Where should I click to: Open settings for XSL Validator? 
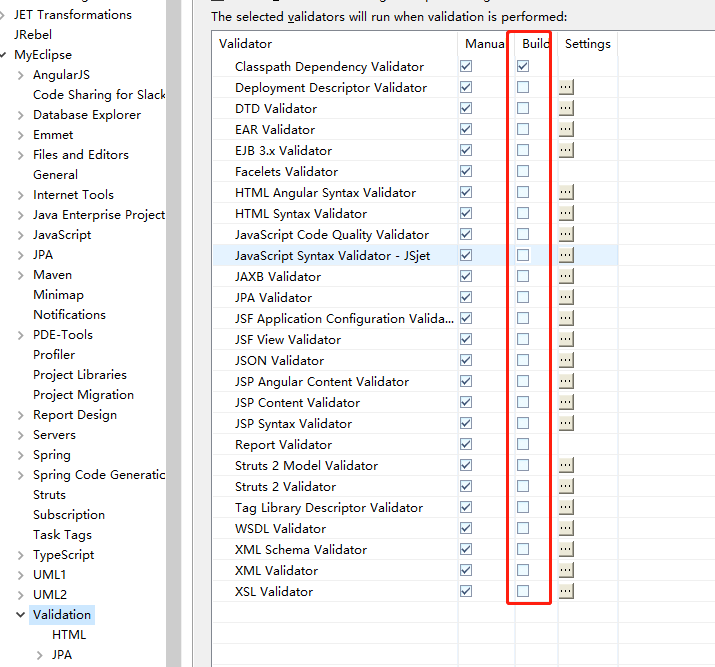pyautogui.click(x=566, y=591)
